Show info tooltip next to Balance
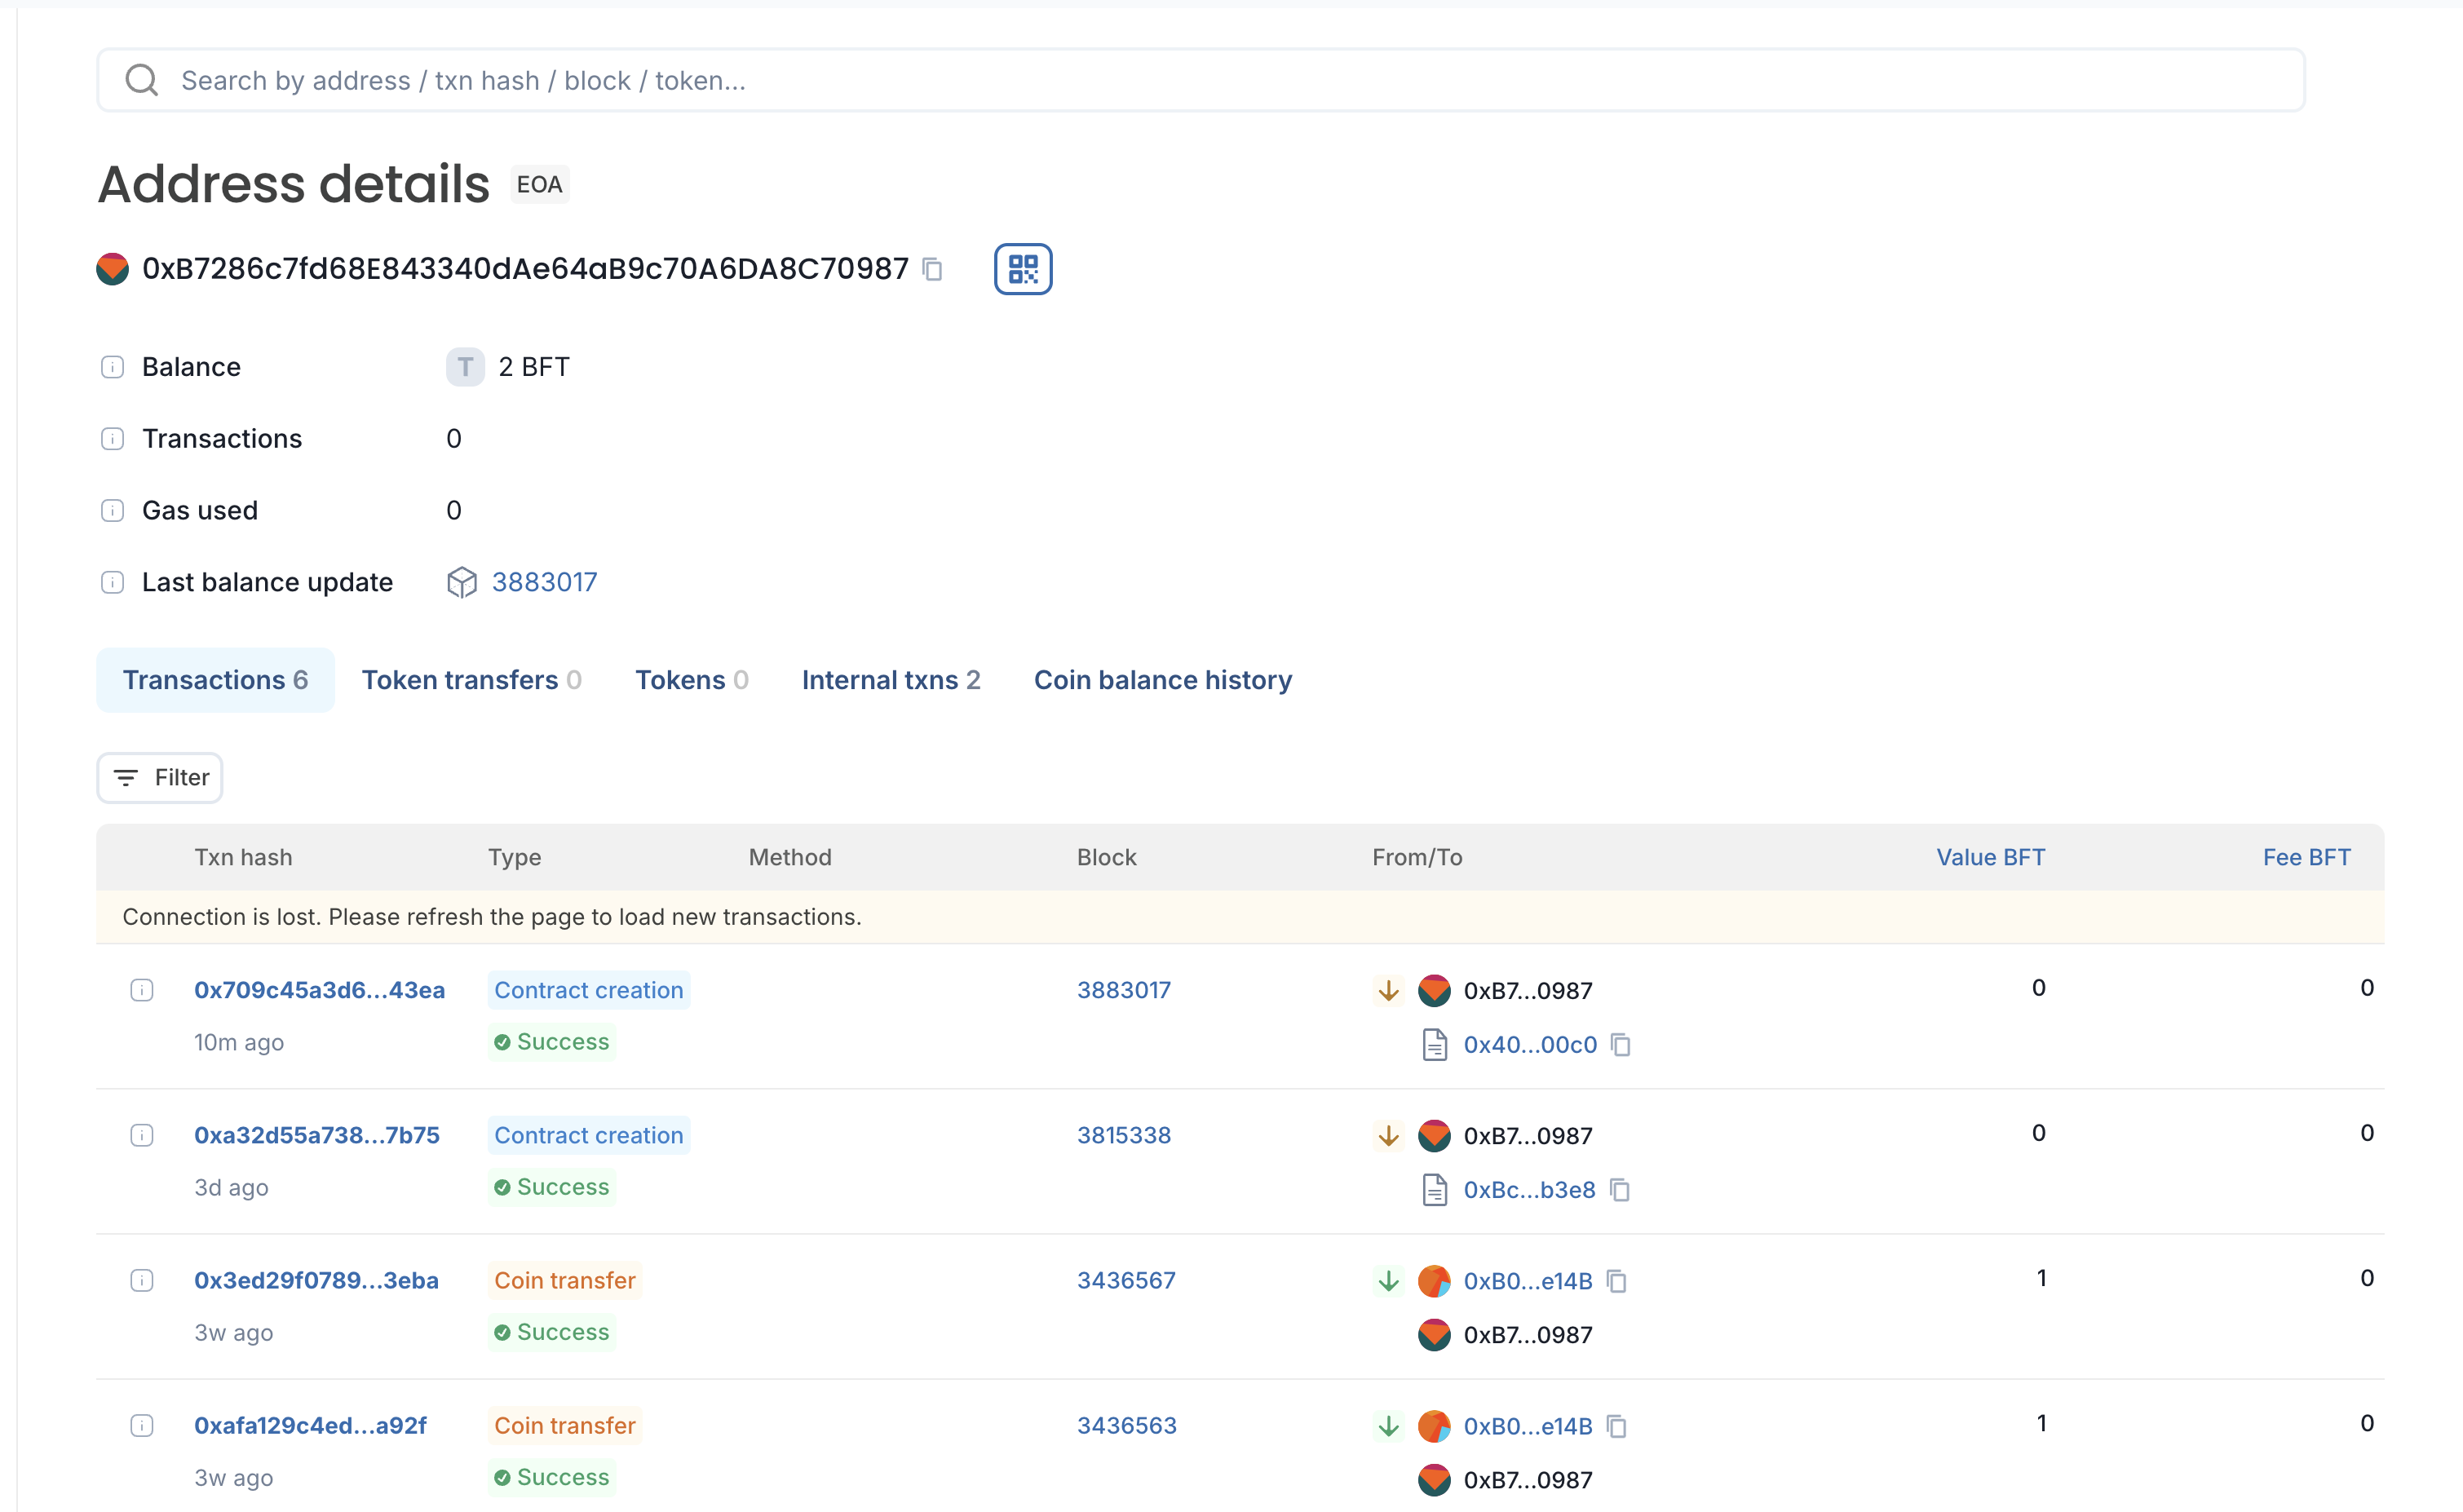Viewport: 2463px width, 1512px height. point(112,367)
